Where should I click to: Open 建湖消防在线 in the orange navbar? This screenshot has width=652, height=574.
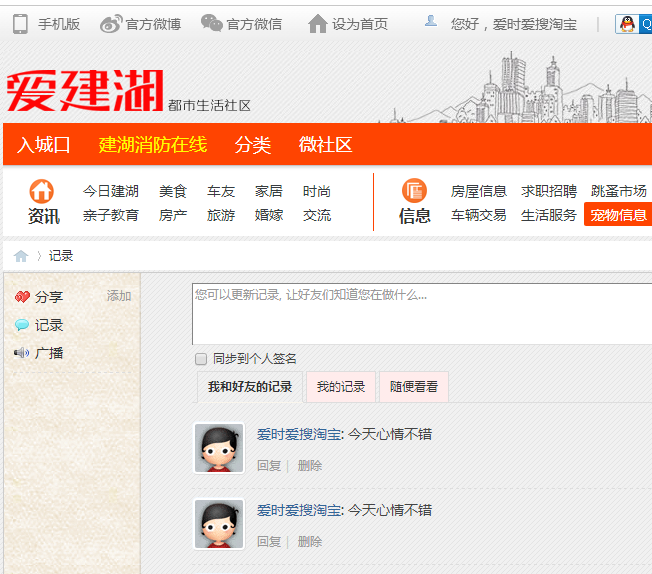[152, 144]
